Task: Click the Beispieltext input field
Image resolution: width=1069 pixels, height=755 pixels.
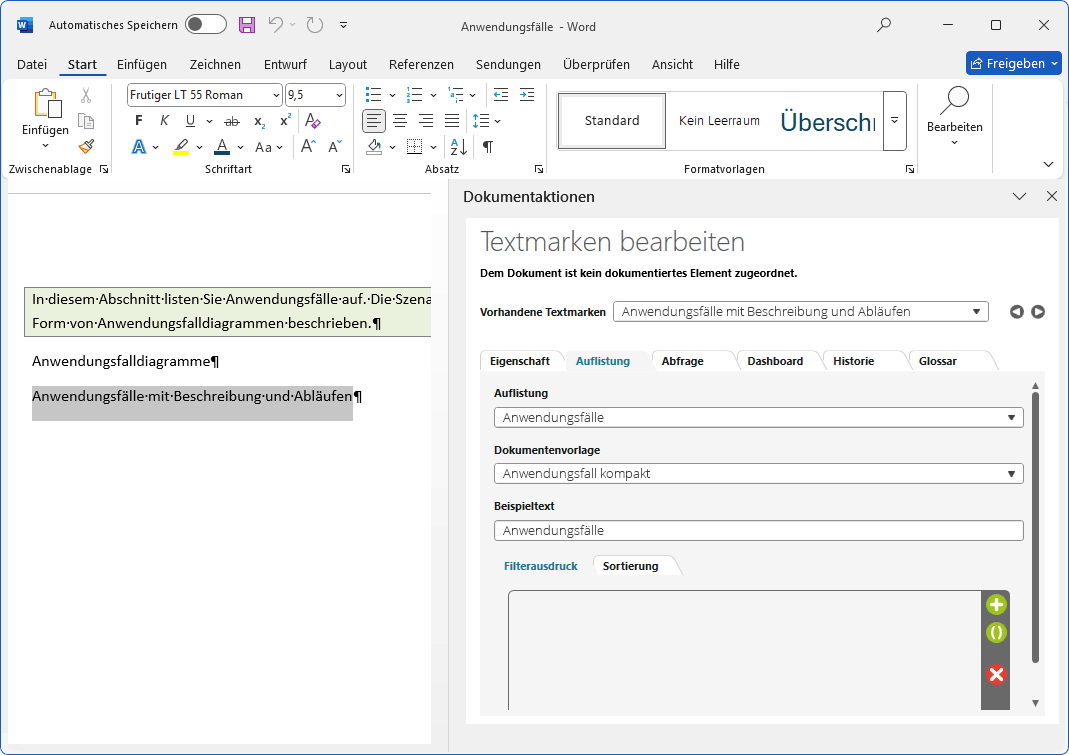Action: (x=758, y=531)
